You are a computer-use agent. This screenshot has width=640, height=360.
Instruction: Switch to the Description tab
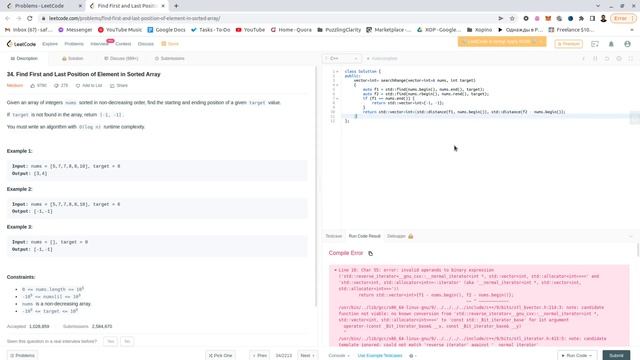click(24, 59)
